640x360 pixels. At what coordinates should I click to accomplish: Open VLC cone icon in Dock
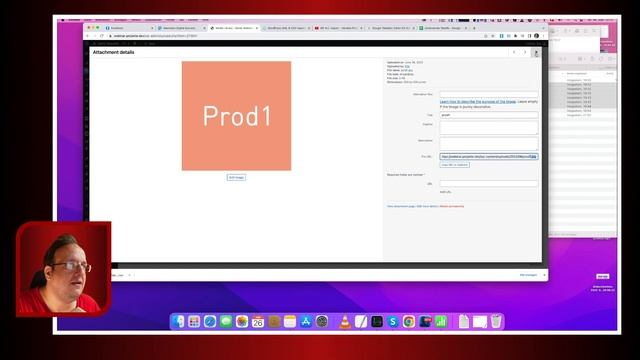(345, 322)
